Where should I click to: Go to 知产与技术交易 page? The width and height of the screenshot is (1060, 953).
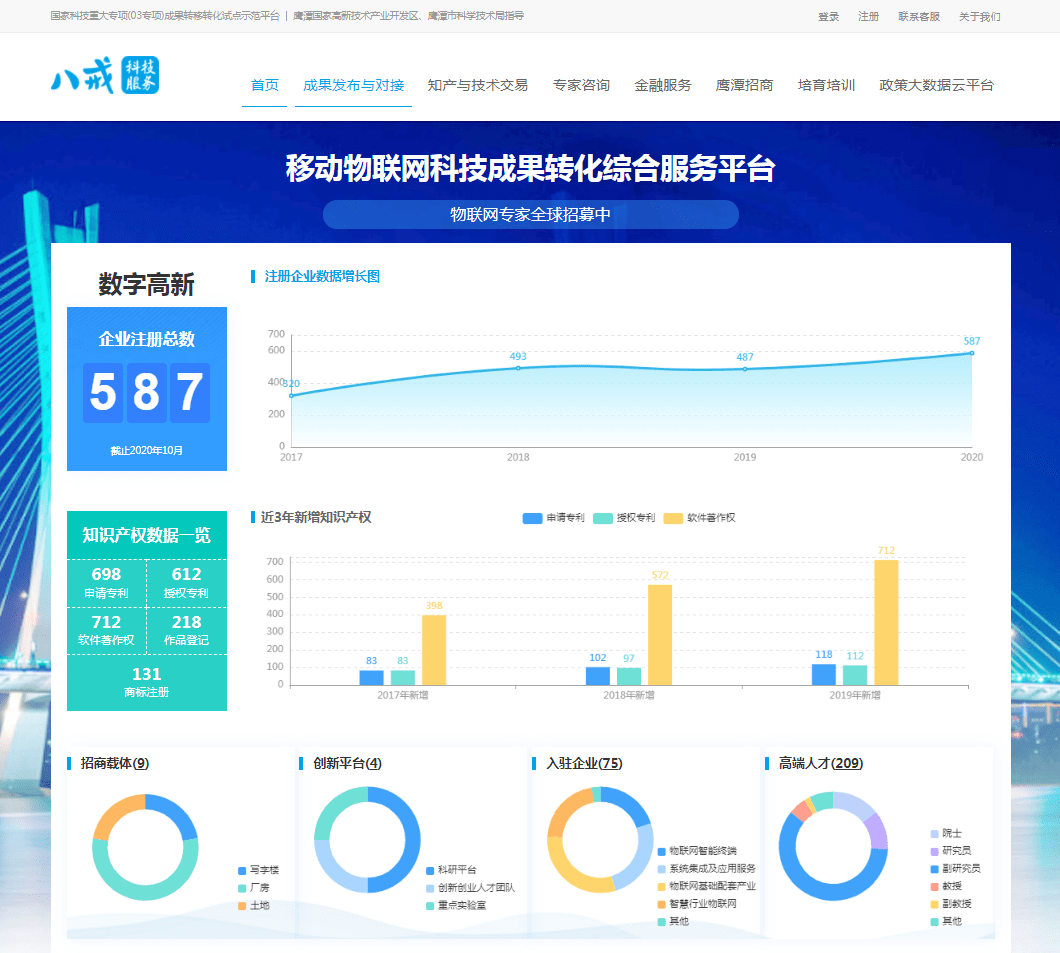[x=477, y=85]
